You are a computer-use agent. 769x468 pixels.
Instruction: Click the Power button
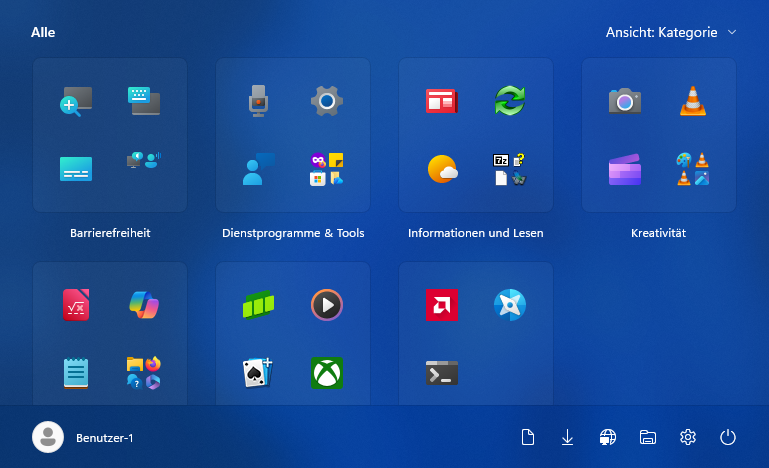point(728,437)
